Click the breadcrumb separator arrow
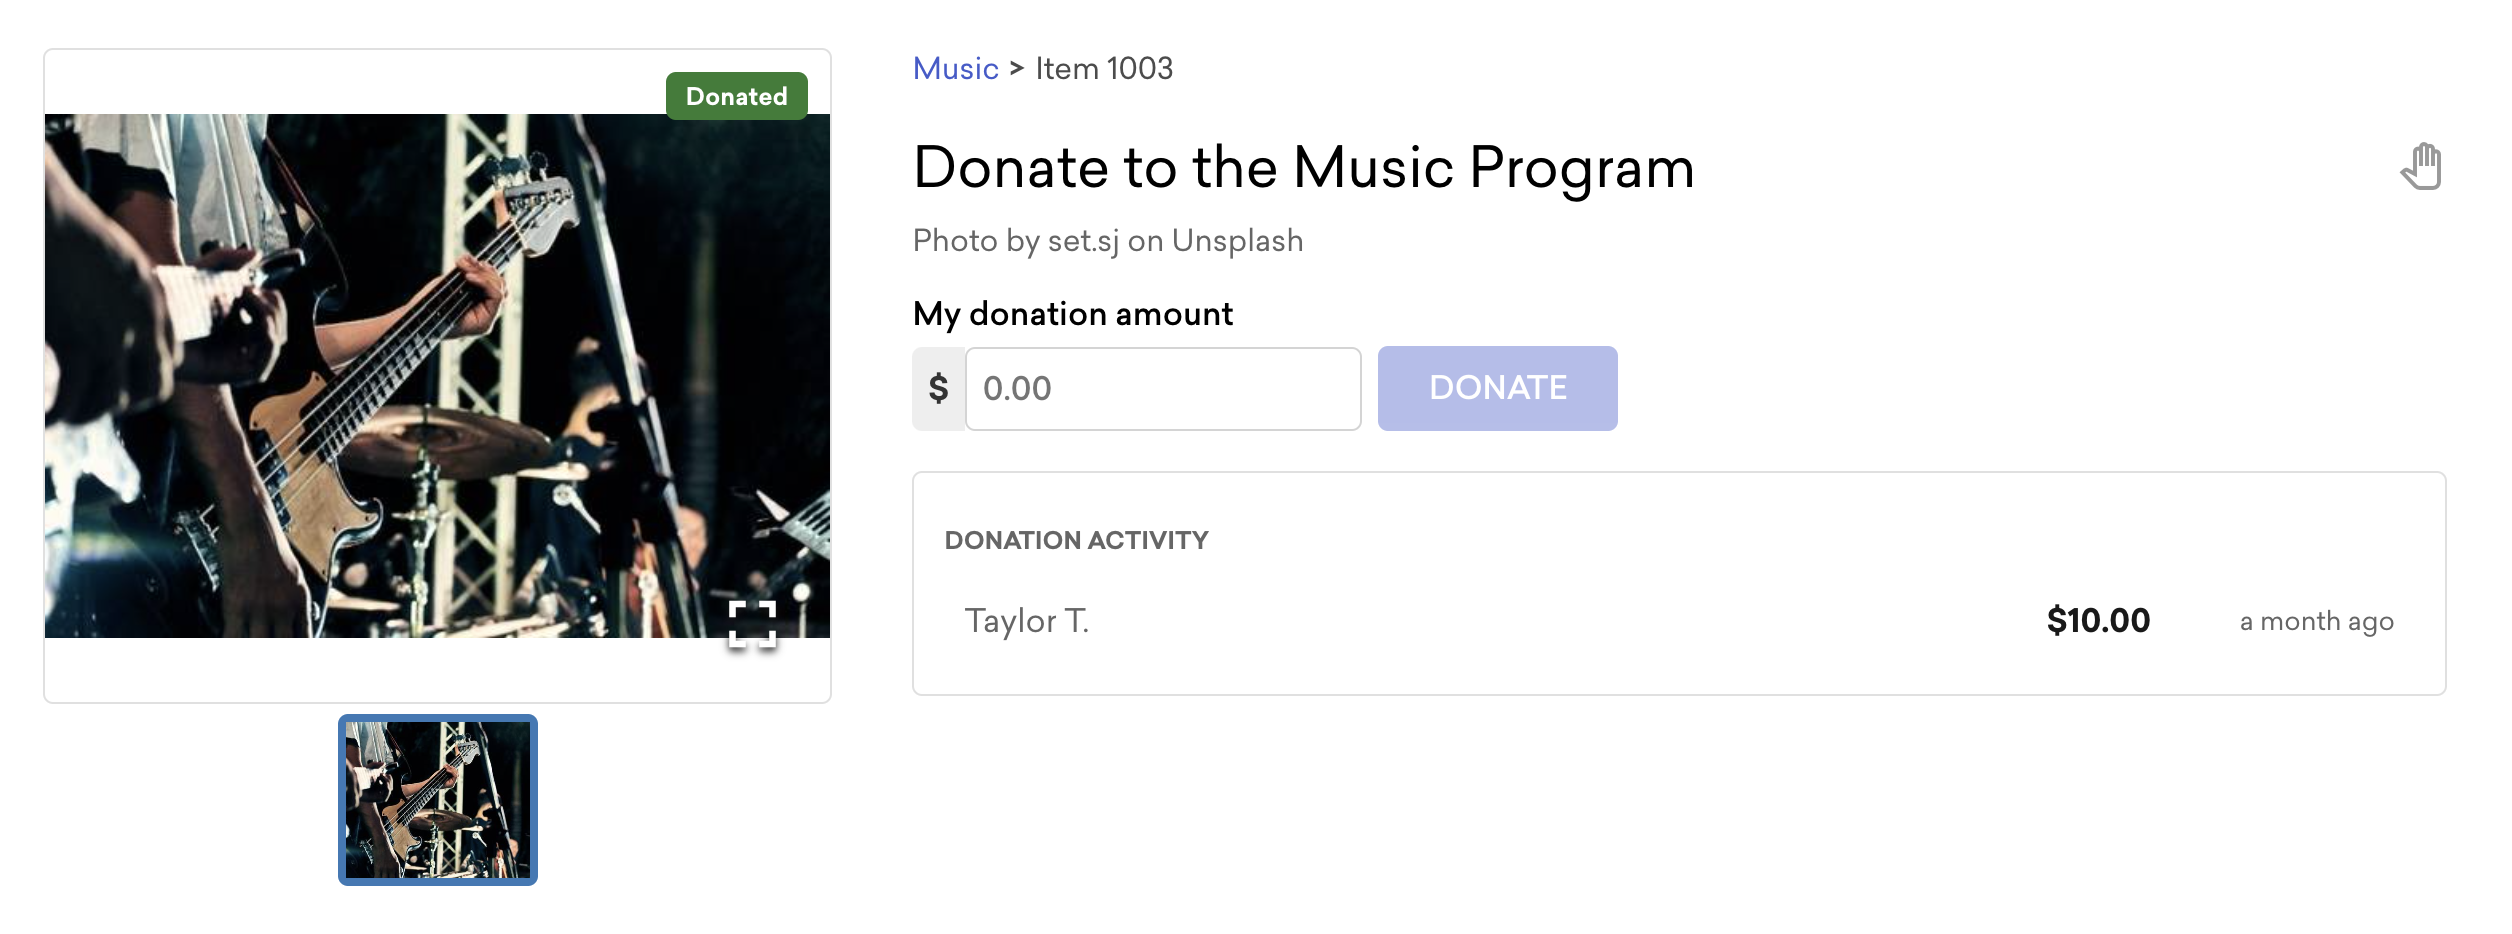Viewport: 2512px width, 934px height. click(1017, 68)
